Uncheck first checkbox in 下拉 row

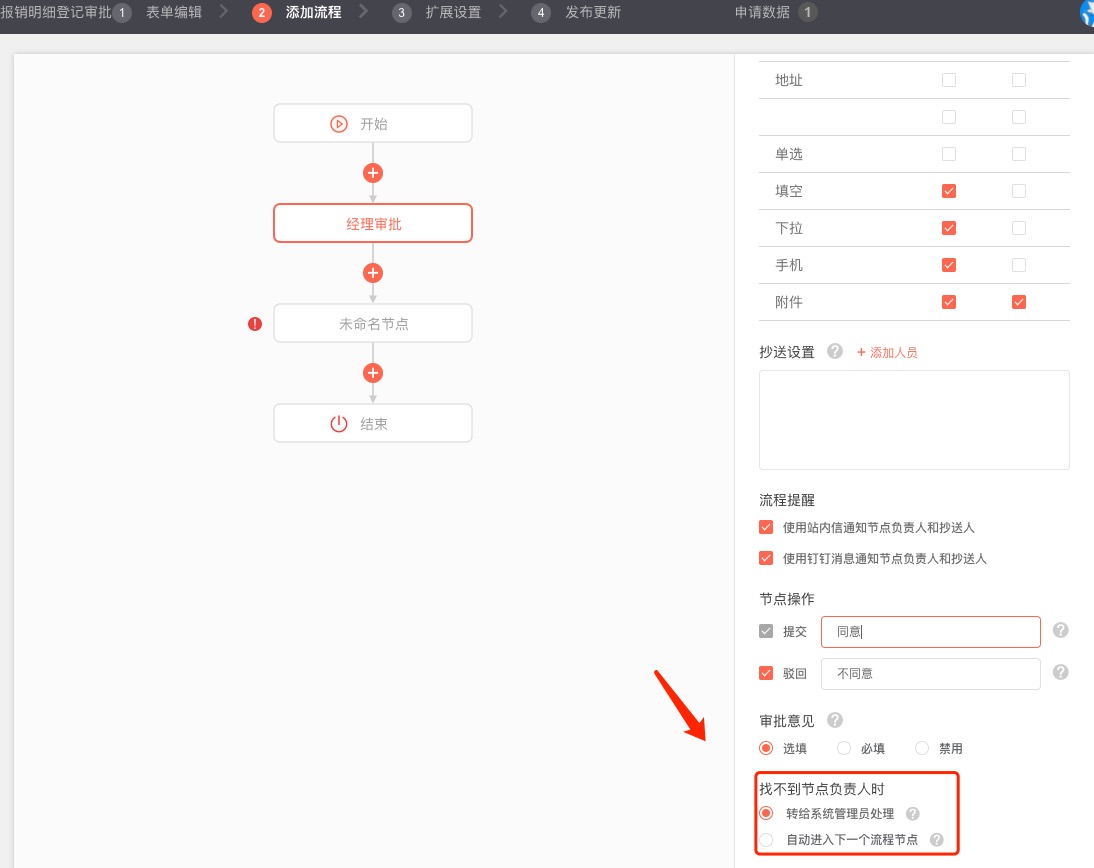click(x=949, y=228)
